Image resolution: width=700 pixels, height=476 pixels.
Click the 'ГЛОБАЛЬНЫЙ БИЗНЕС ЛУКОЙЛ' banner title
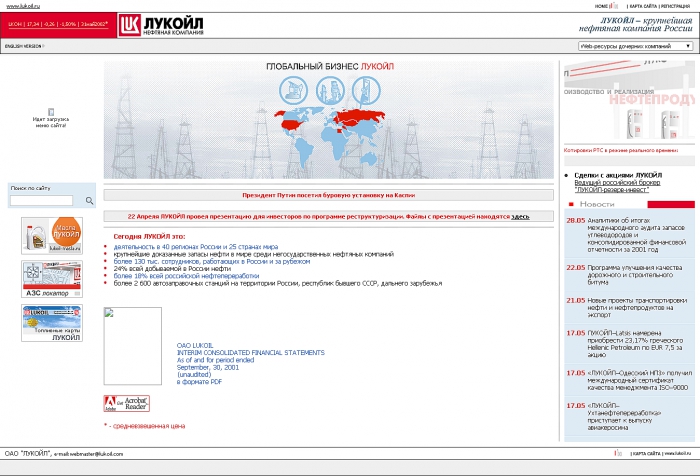pyautogui.click(x=330, y=67)
